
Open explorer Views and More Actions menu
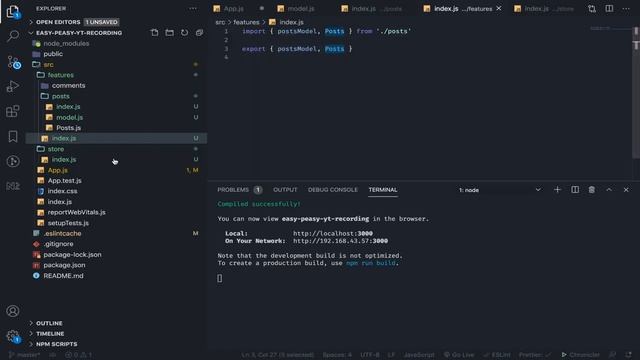[x=193, y=8]
